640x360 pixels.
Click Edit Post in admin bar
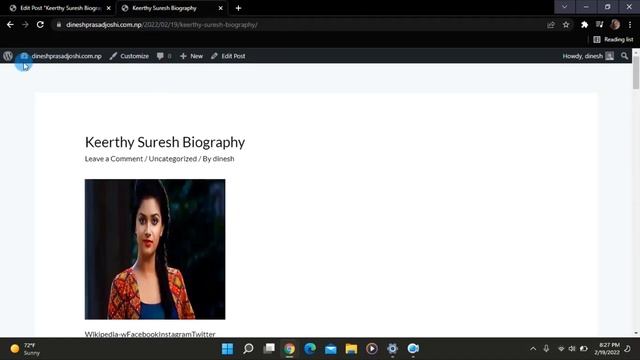coord(228,56)
